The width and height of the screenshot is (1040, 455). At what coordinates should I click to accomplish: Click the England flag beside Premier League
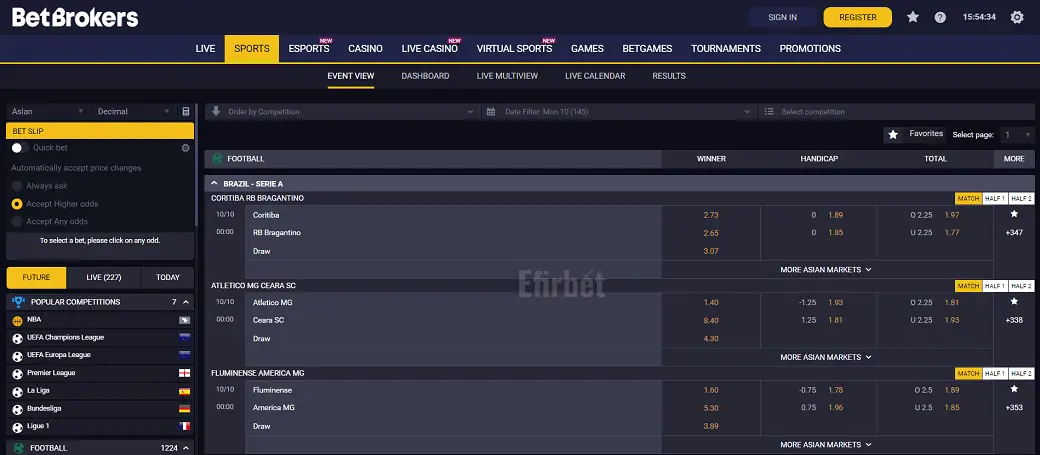tap(184, 373)
